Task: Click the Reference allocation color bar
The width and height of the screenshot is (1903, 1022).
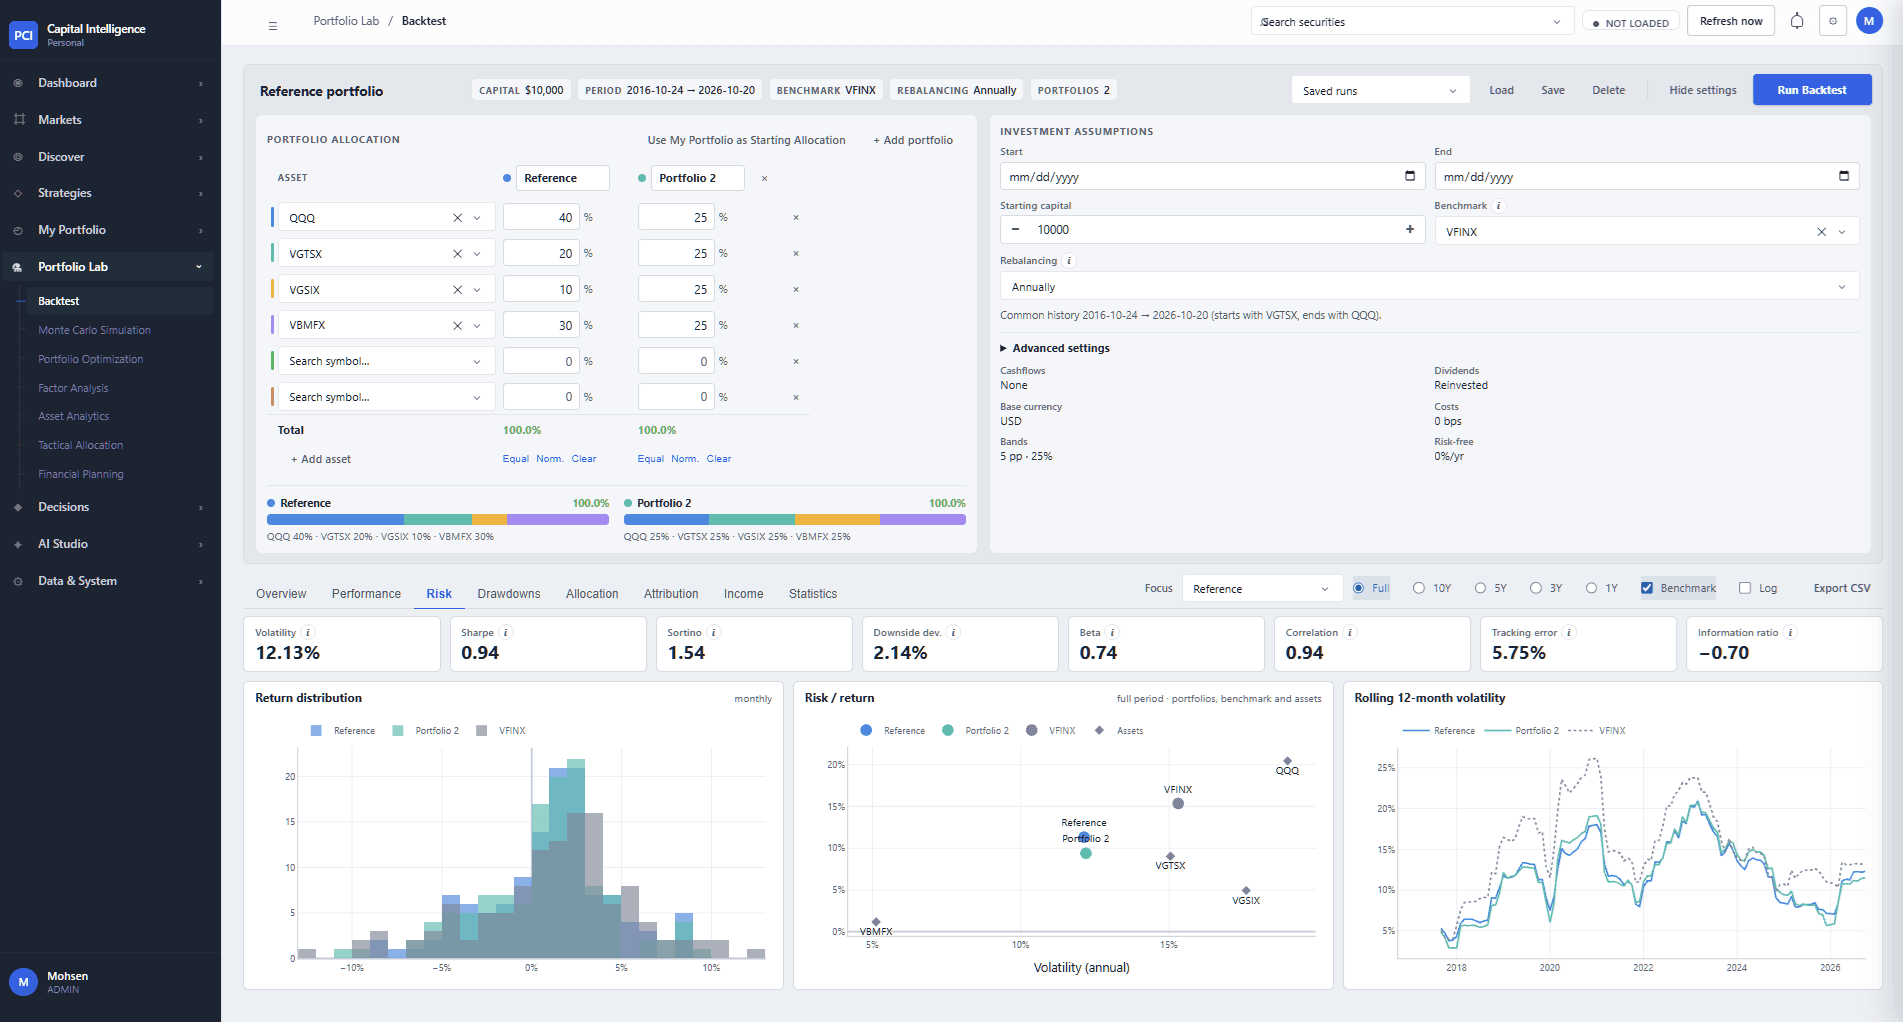Action: [x=438, y=520]
